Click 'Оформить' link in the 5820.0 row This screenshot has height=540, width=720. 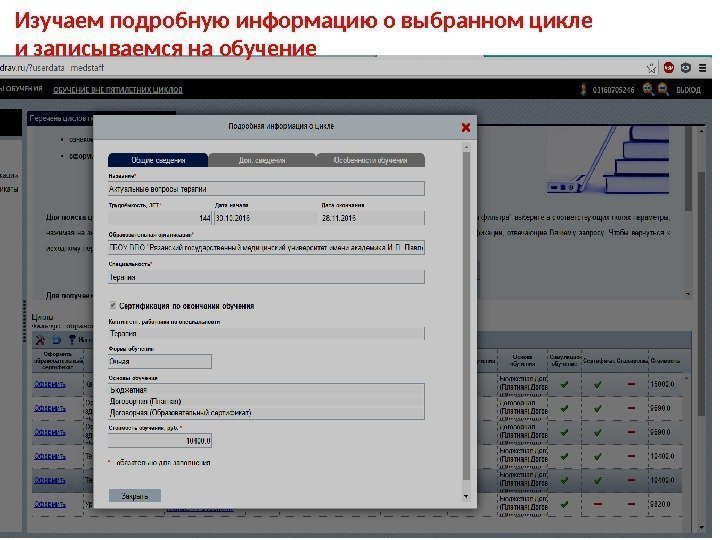(x=50, y=504)
